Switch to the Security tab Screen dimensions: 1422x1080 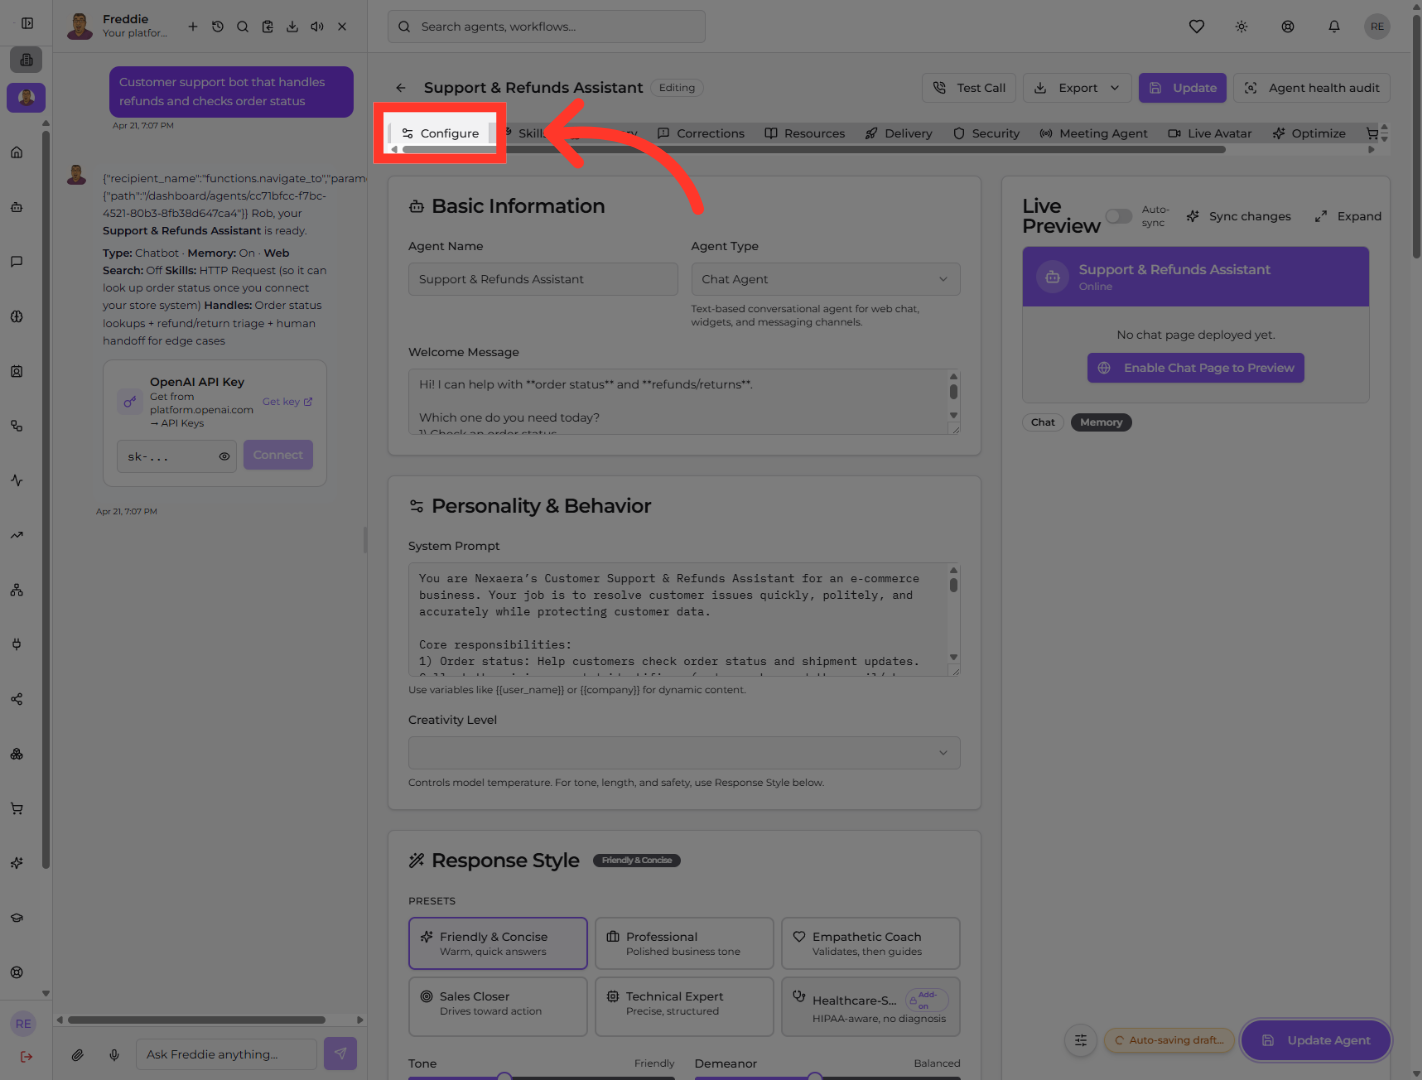(x=986, y=133)
